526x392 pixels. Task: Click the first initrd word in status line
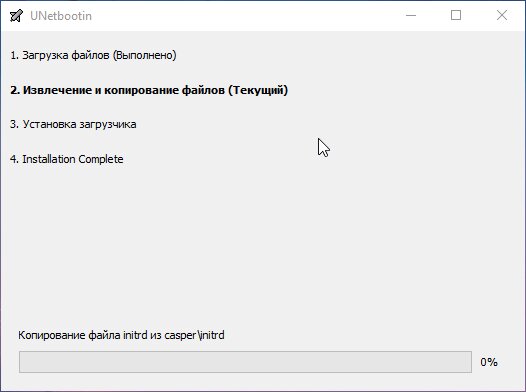135,335
